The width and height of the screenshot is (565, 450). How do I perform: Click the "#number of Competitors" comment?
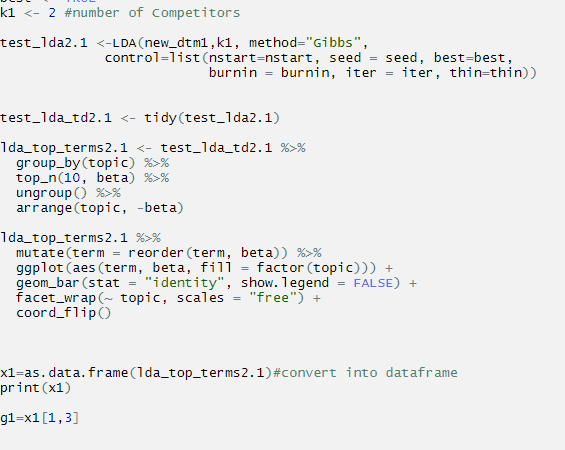pyautogui.click(x=152, y=13)
